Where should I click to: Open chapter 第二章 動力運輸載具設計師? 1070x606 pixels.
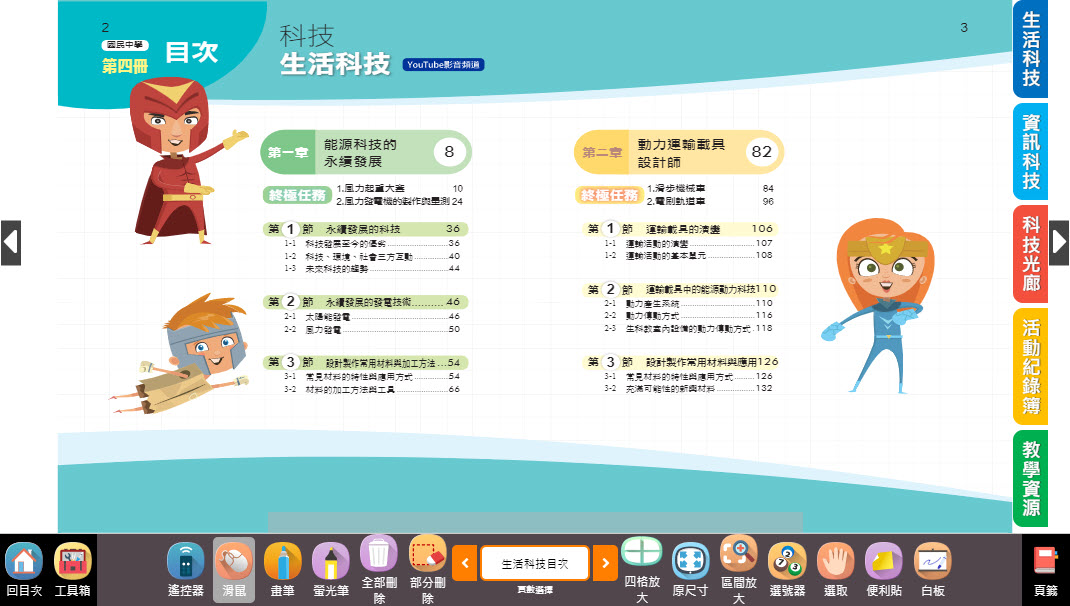(x=679, y=152)
